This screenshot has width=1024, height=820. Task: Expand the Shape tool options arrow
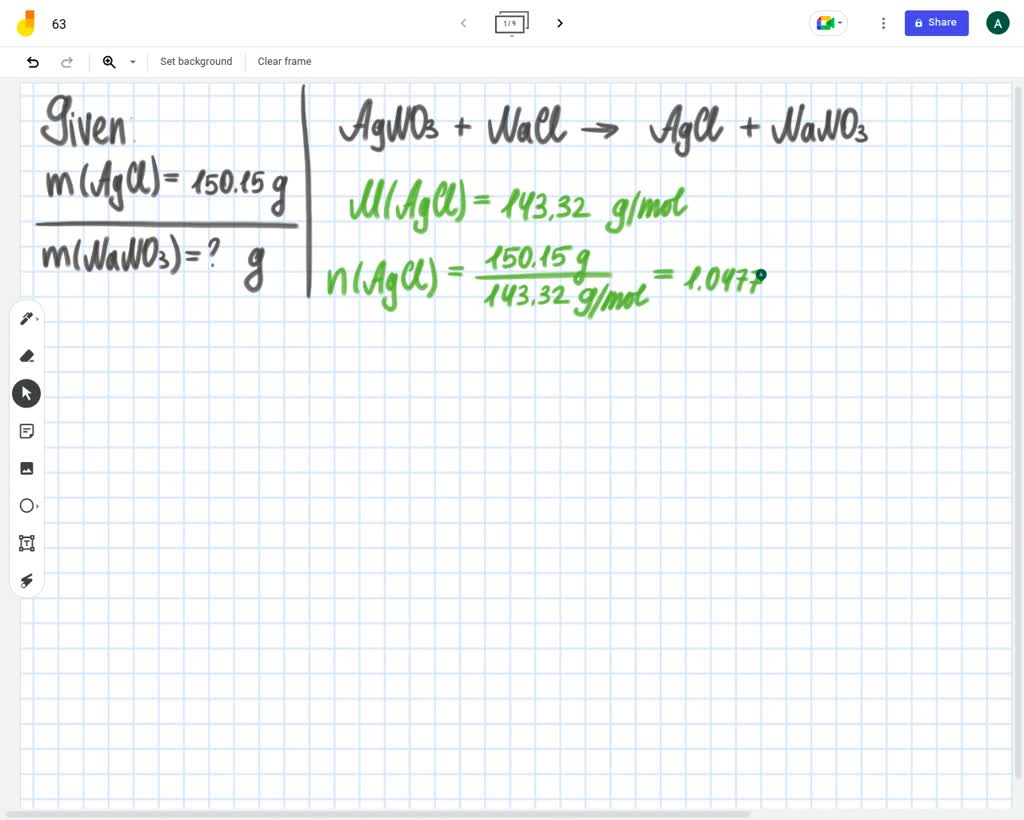(x=37, y=506)
